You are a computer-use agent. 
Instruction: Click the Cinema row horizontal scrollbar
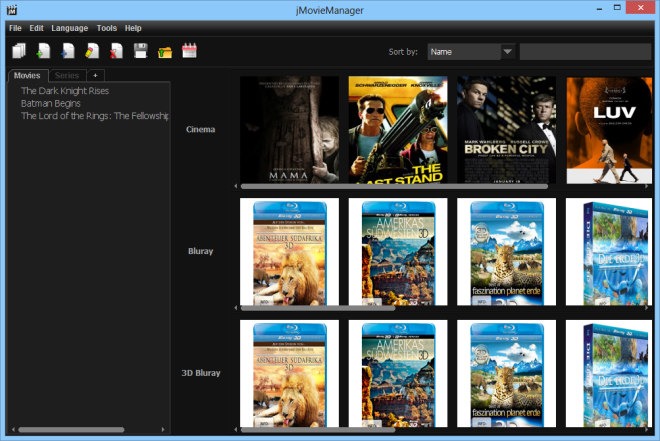[394, 186]
